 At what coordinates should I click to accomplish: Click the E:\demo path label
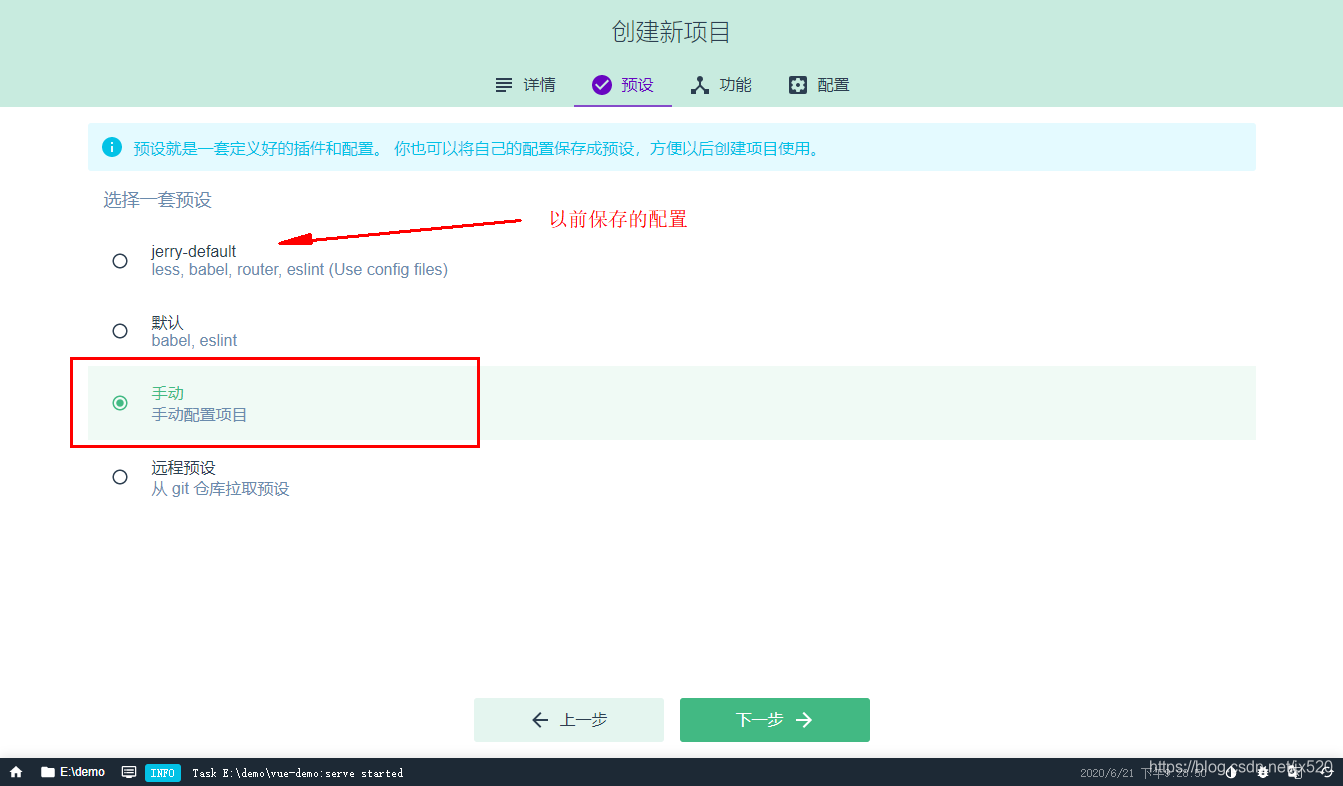82,772
